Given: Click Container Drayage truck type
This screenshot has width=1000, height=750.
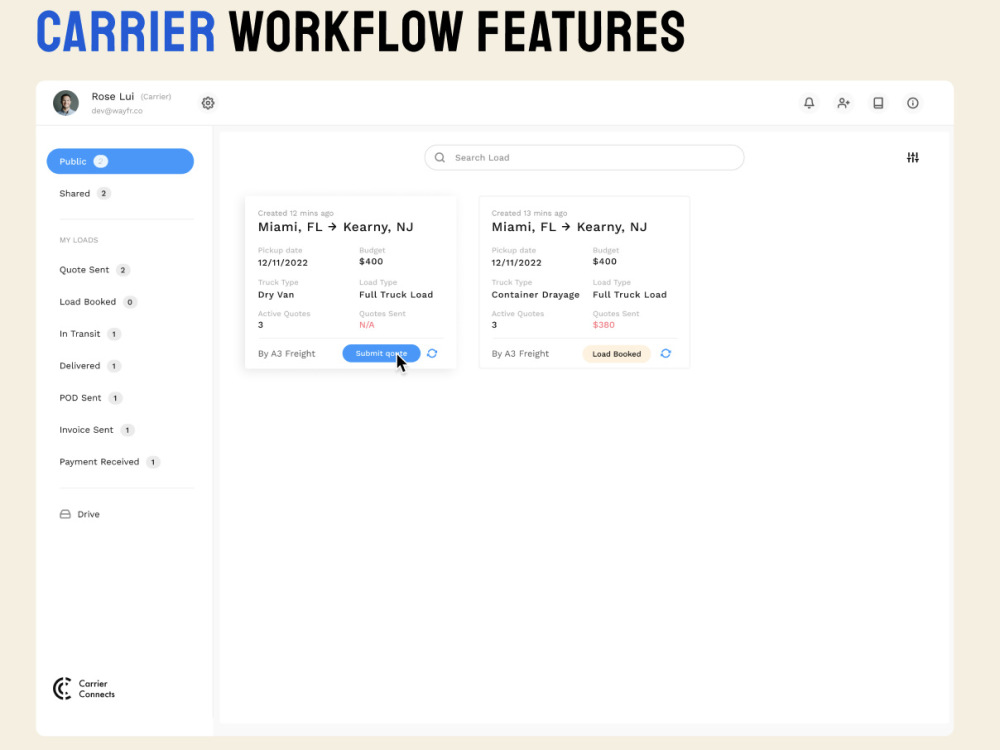Looking at the screenshot, I should [535, 295].
